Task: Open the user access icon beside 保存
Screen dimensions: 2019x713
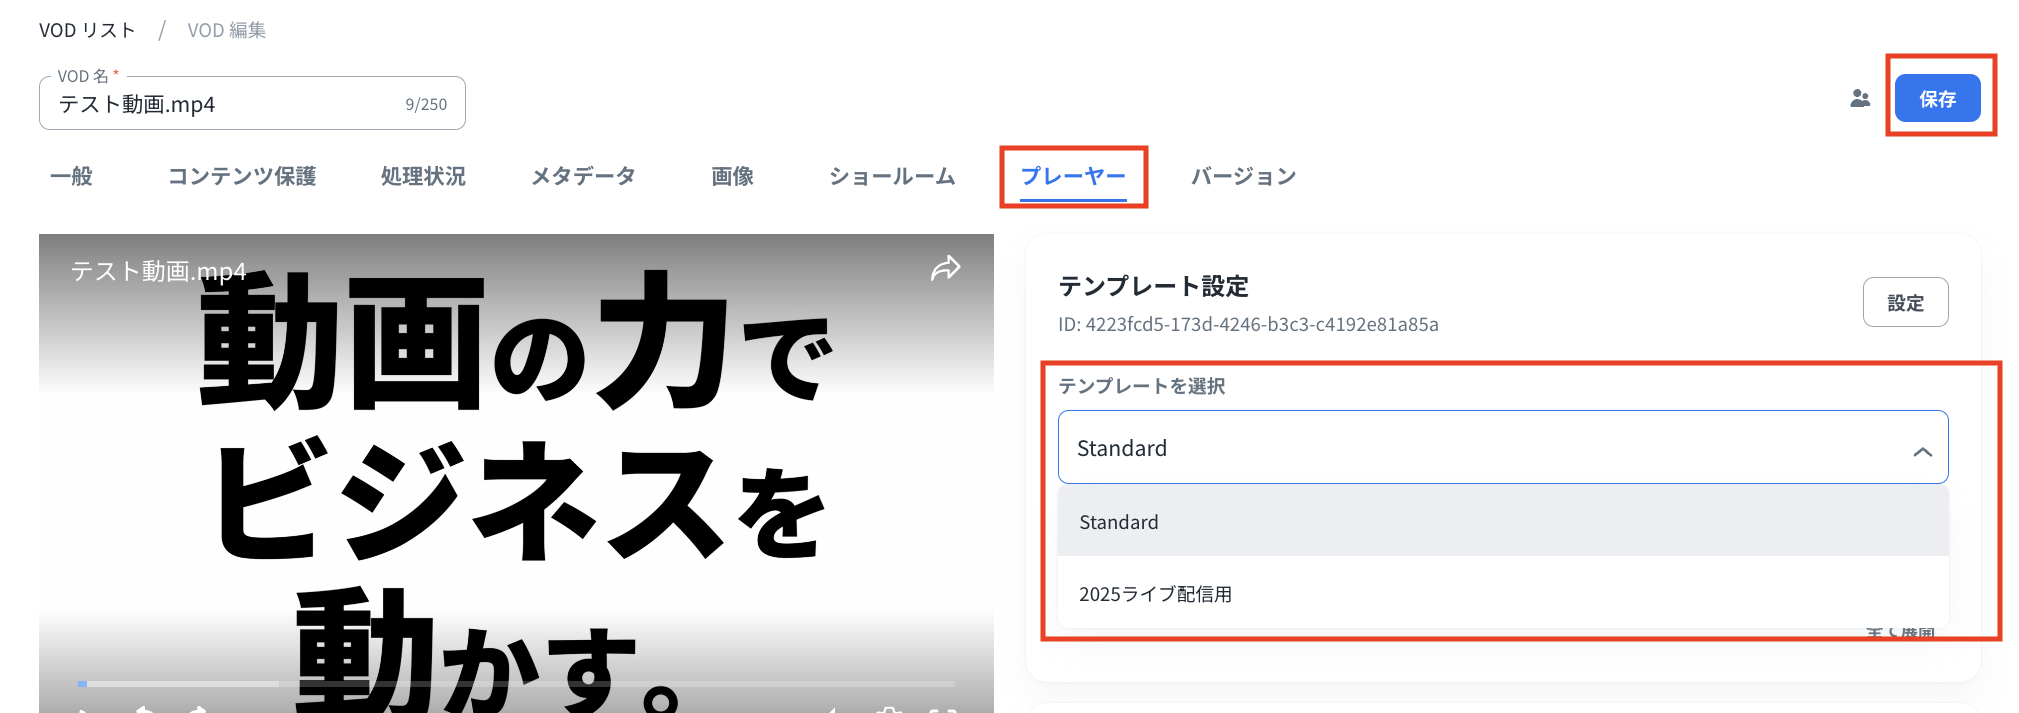Action: pos(1859,99)
